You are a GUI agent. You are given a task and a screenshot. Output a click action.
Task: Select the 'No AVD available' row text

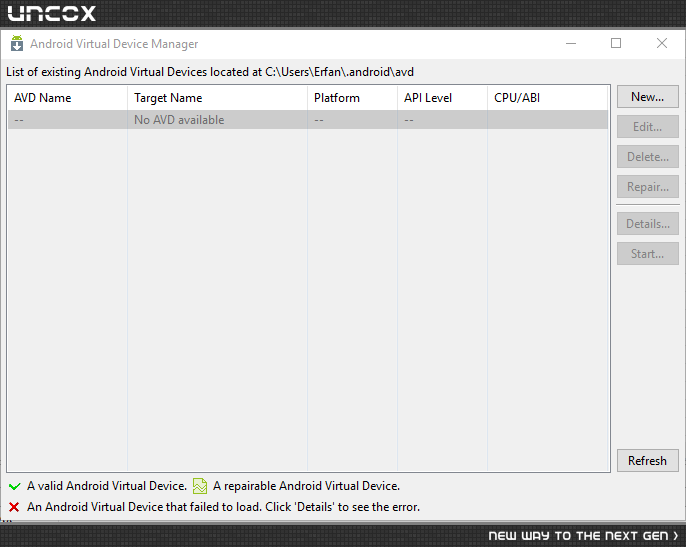pos(179,120)
